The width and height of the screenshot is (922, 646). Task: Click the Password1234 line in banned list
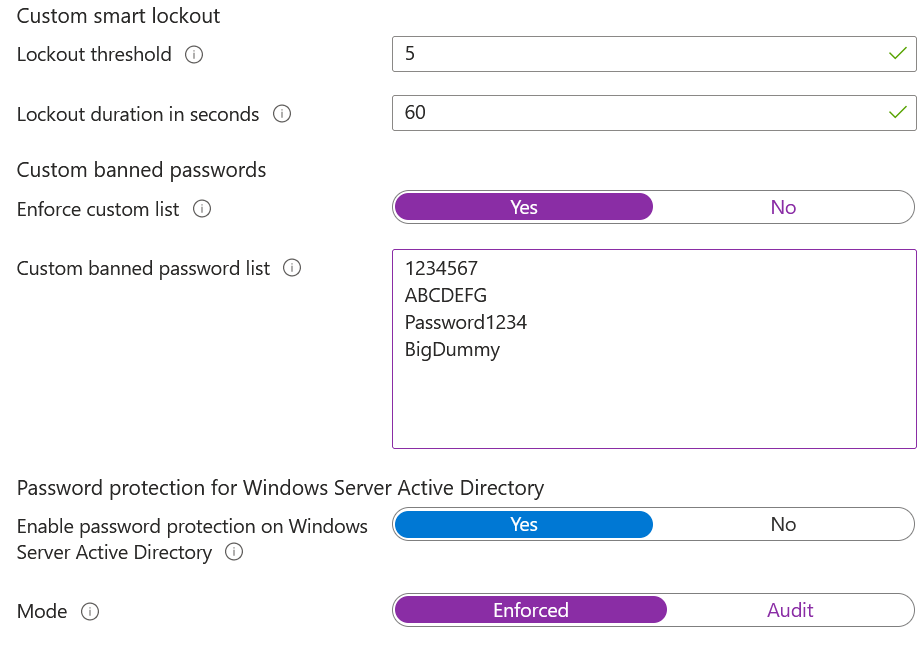click(465, 323)
